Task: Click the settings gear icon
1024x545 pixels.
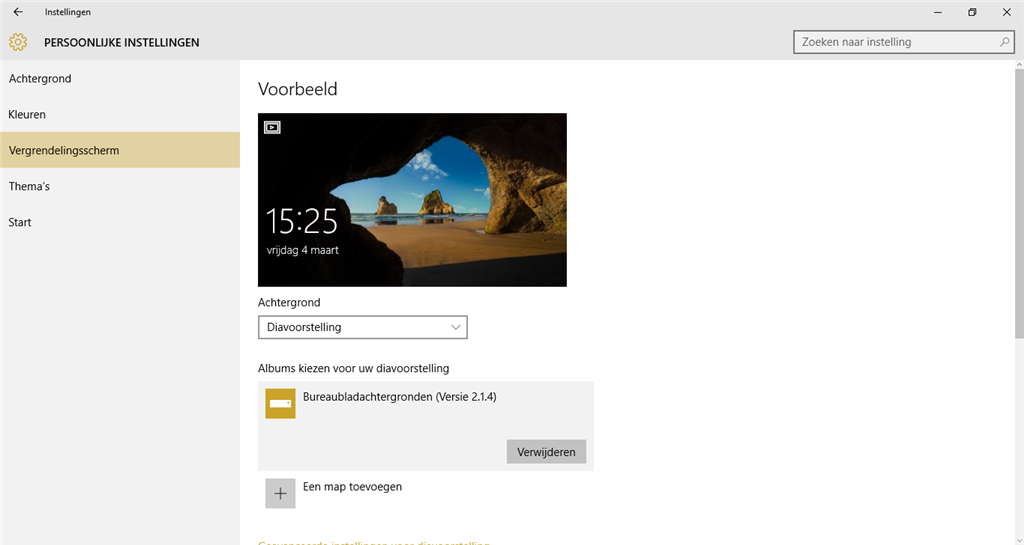Action: click(x=18, y=42)
